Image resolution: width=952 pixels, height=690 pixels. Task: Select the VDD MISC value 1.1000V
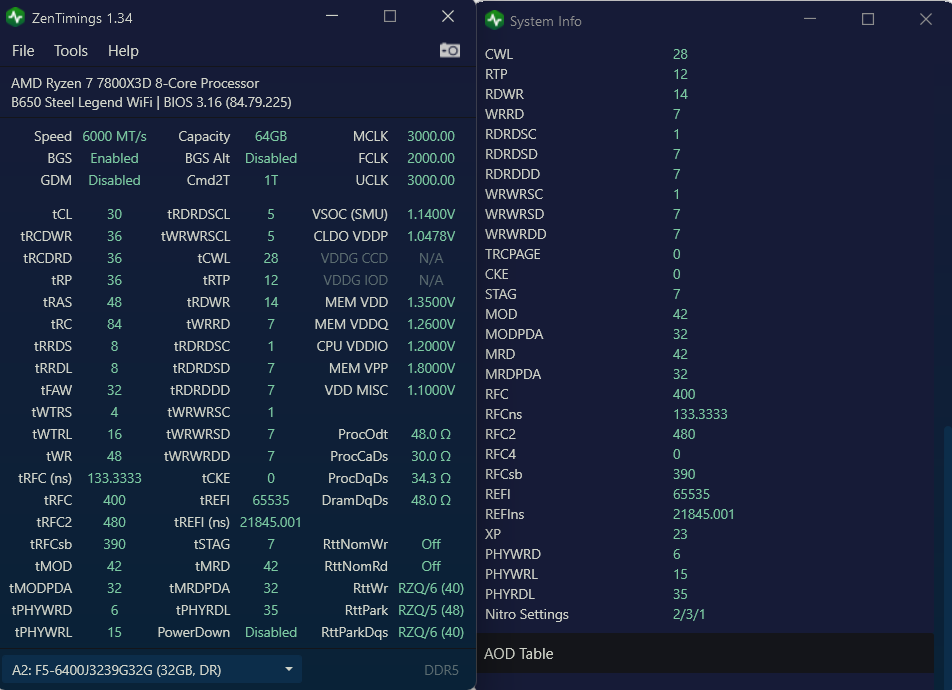click(430, 390)
